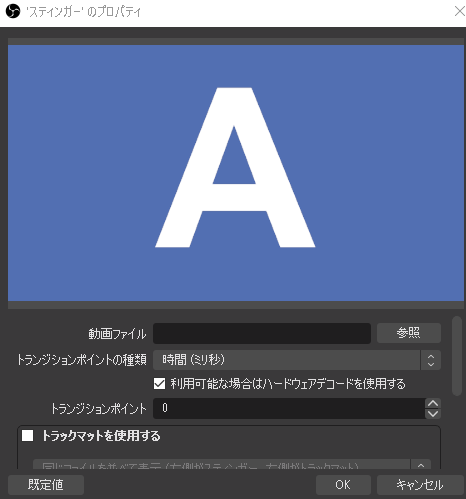Click the 既定値 defaults button
Viewport: 466px width, 499px height.
[x=46, y=485]
